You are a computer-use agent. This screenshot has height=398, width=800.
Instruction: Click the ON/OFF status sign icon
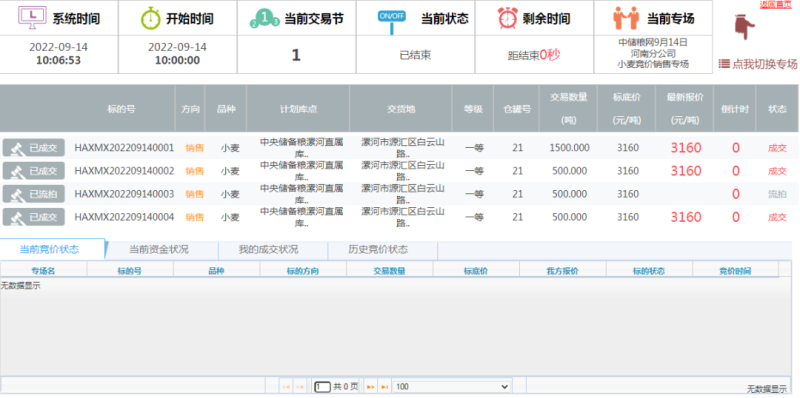point(392,22)
